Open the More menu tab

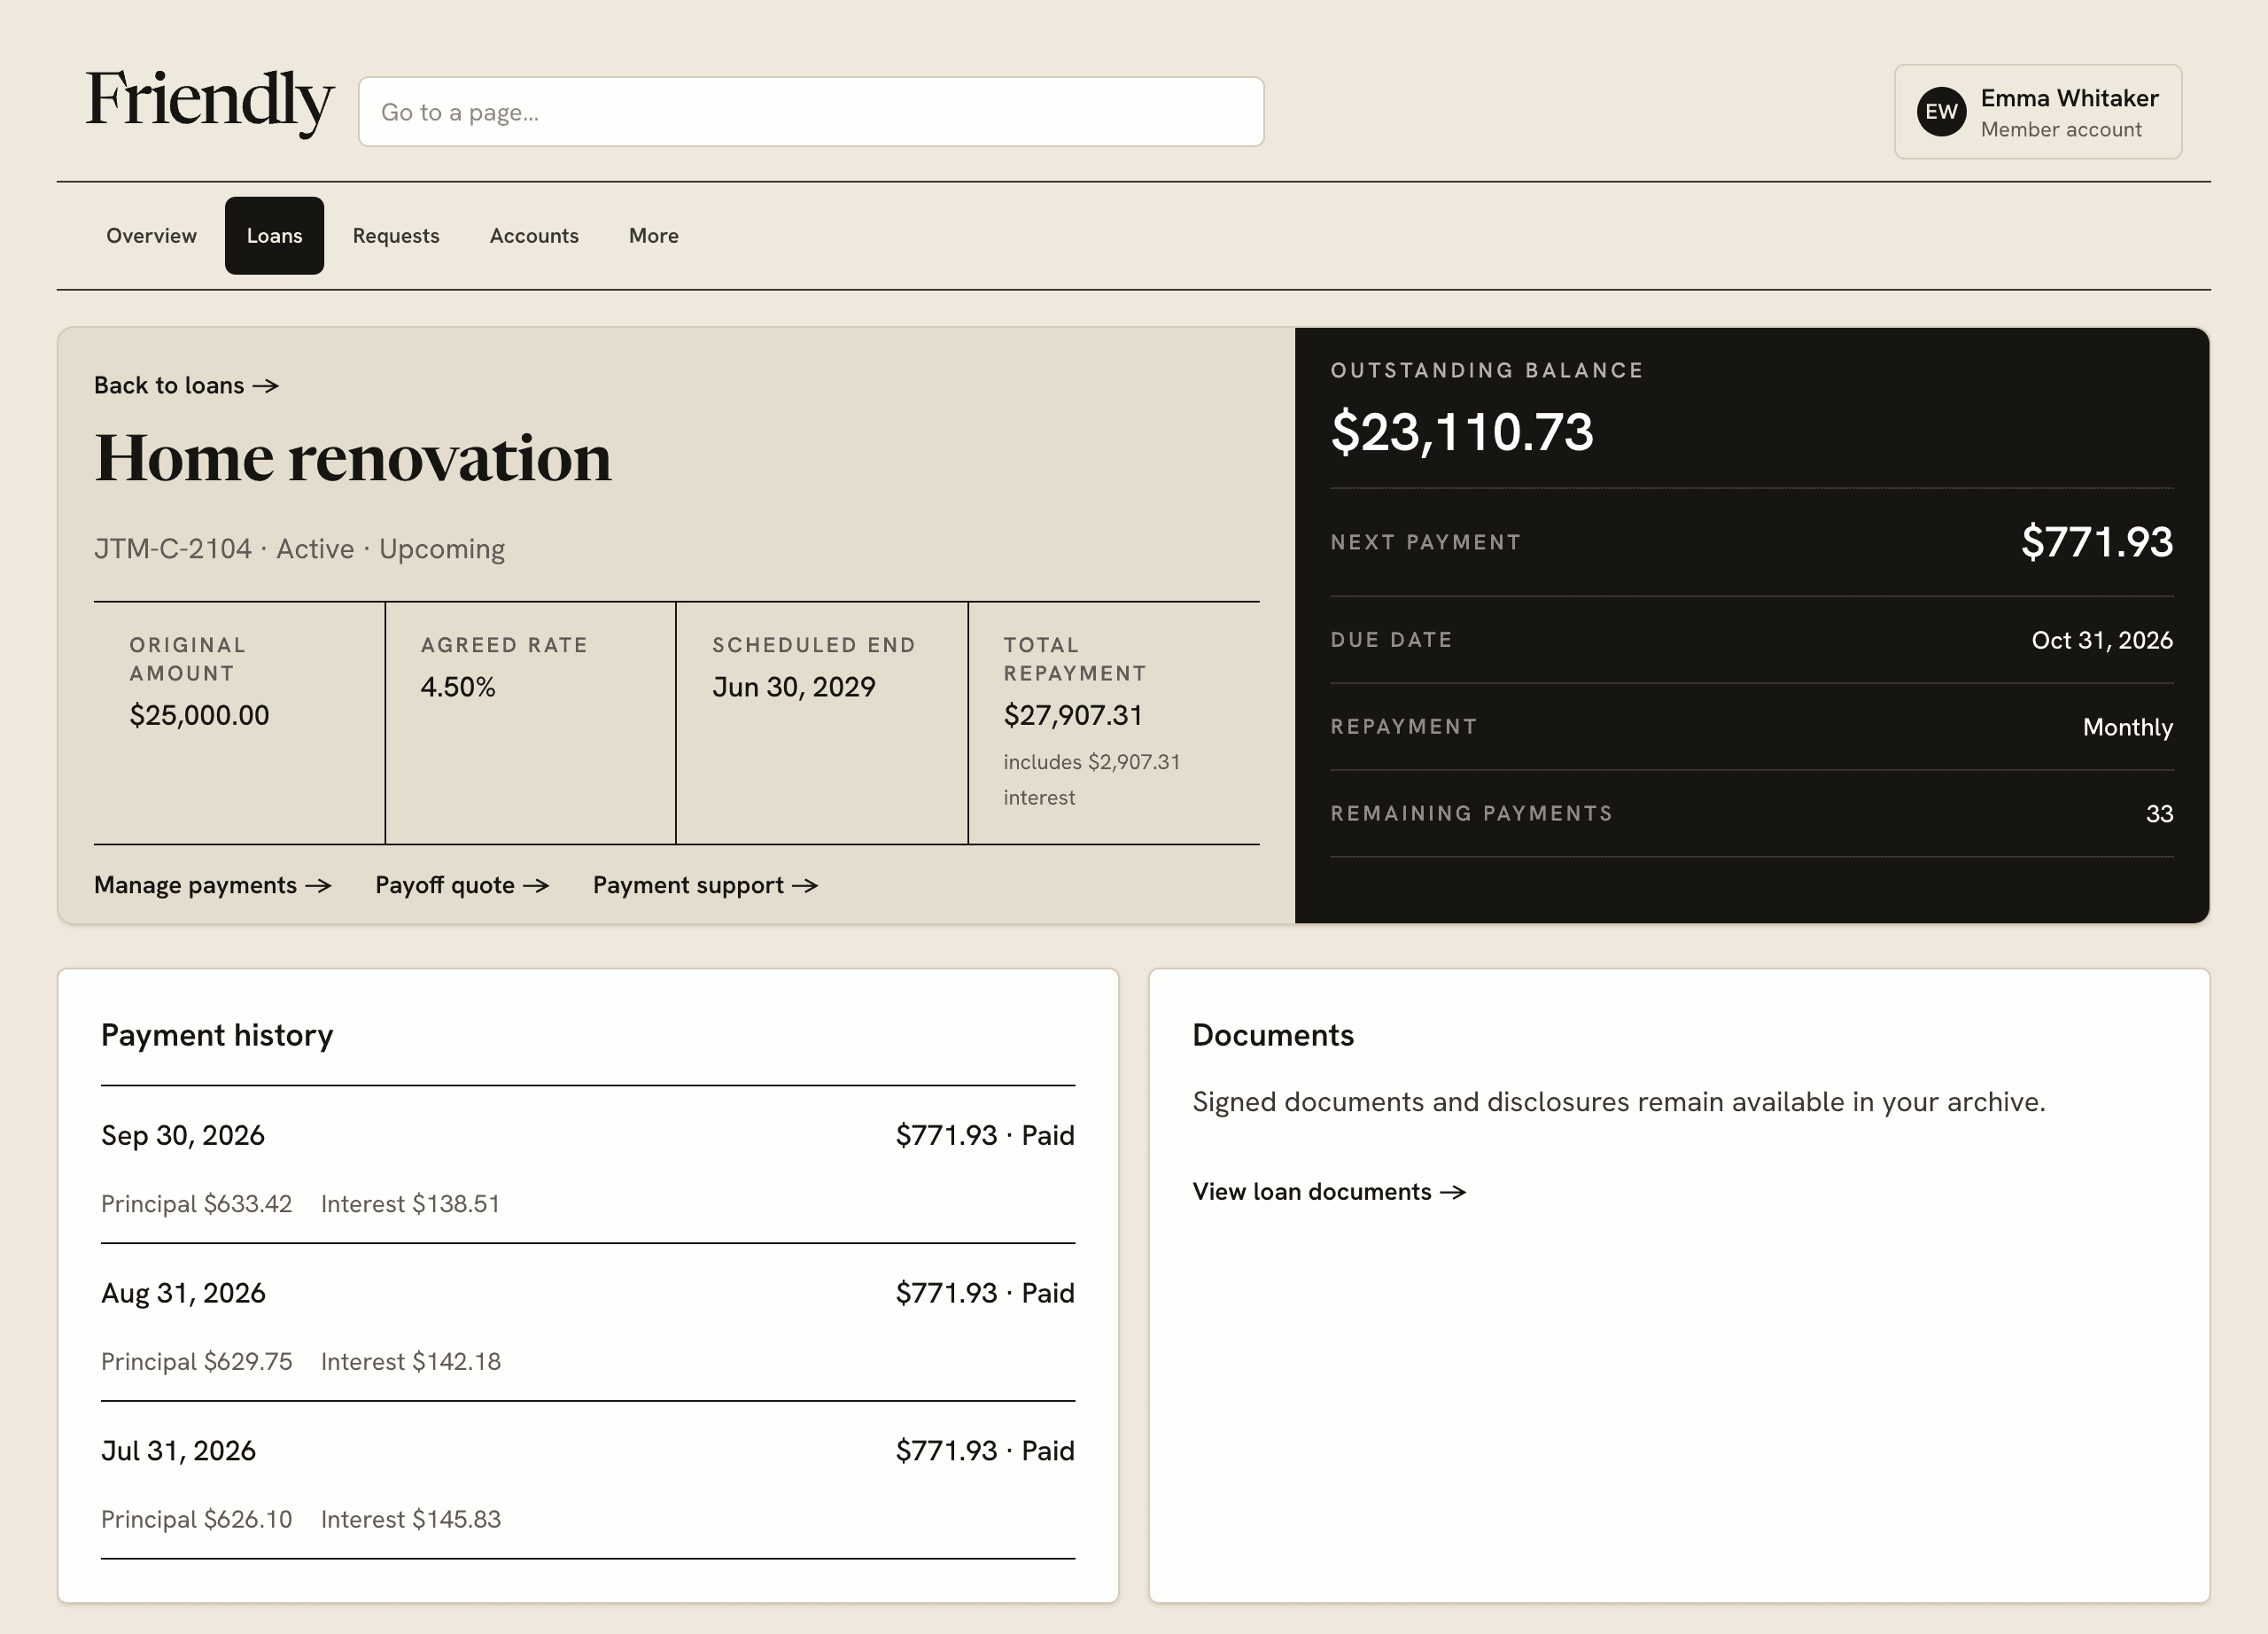coord(654,236)
